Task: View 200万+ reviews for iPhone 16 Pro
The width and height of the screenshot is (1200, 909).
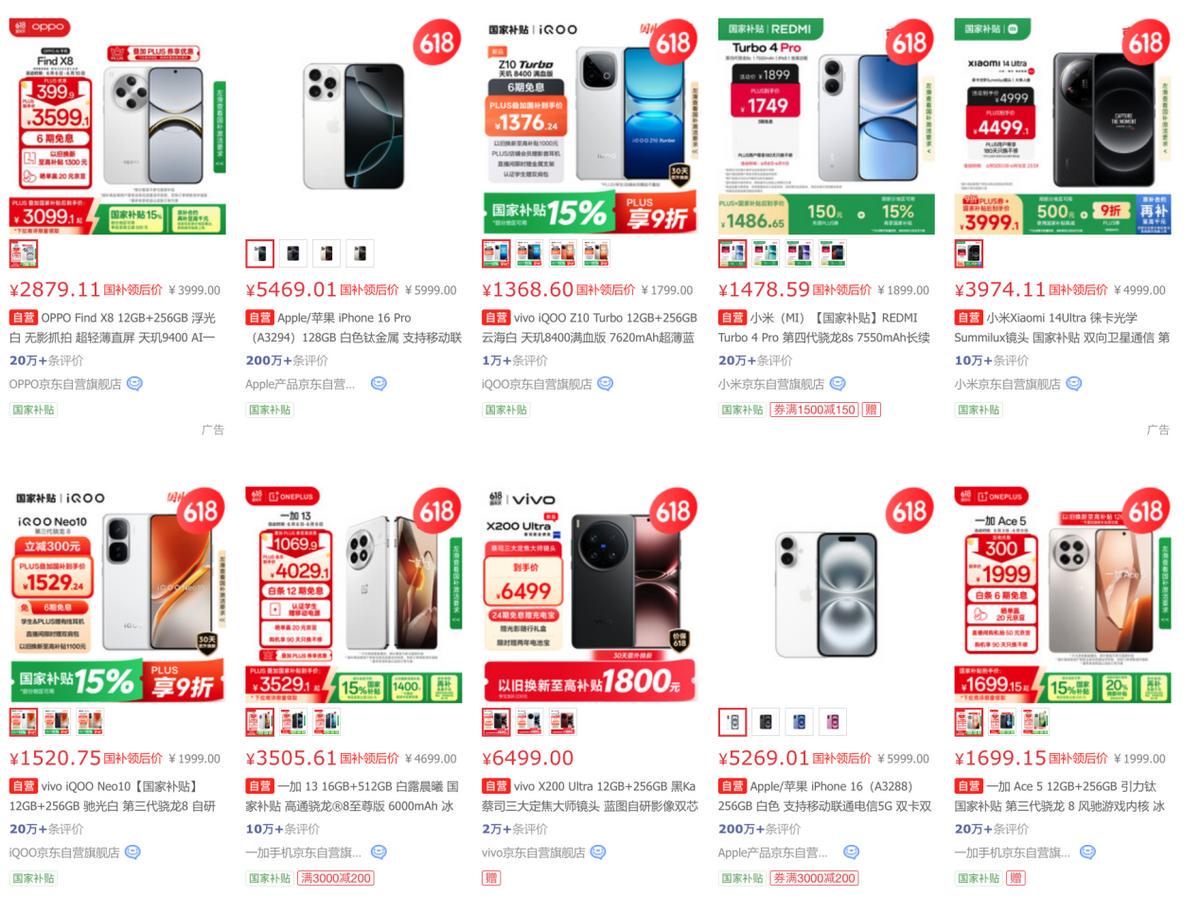Action: tap(278, 360)
